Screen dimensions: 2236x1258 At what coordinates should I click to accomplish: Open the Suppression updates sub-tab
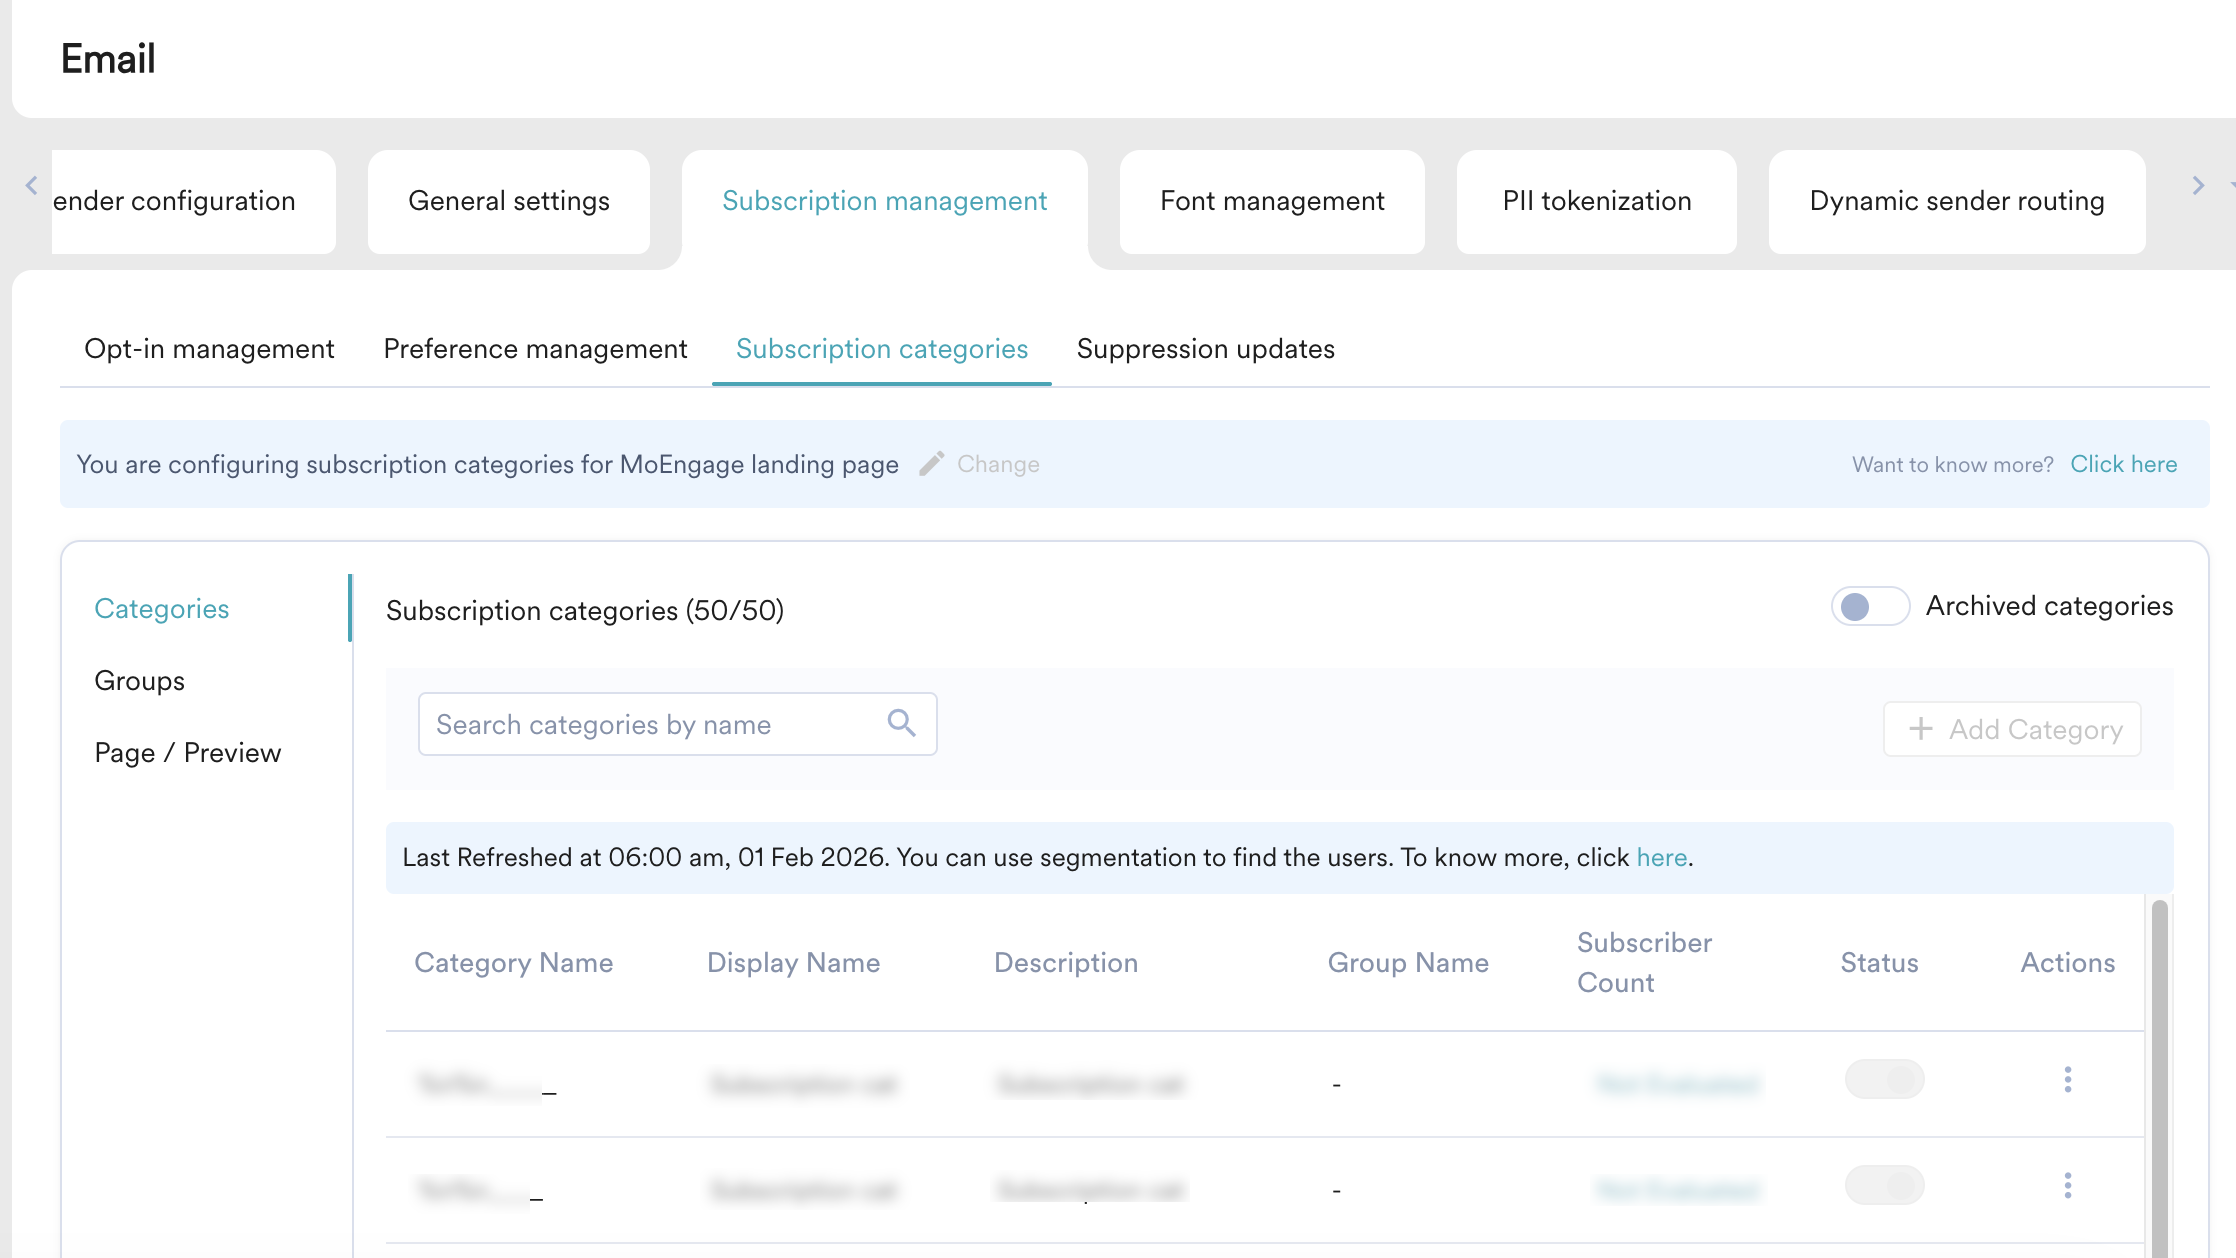[1205, 349]
